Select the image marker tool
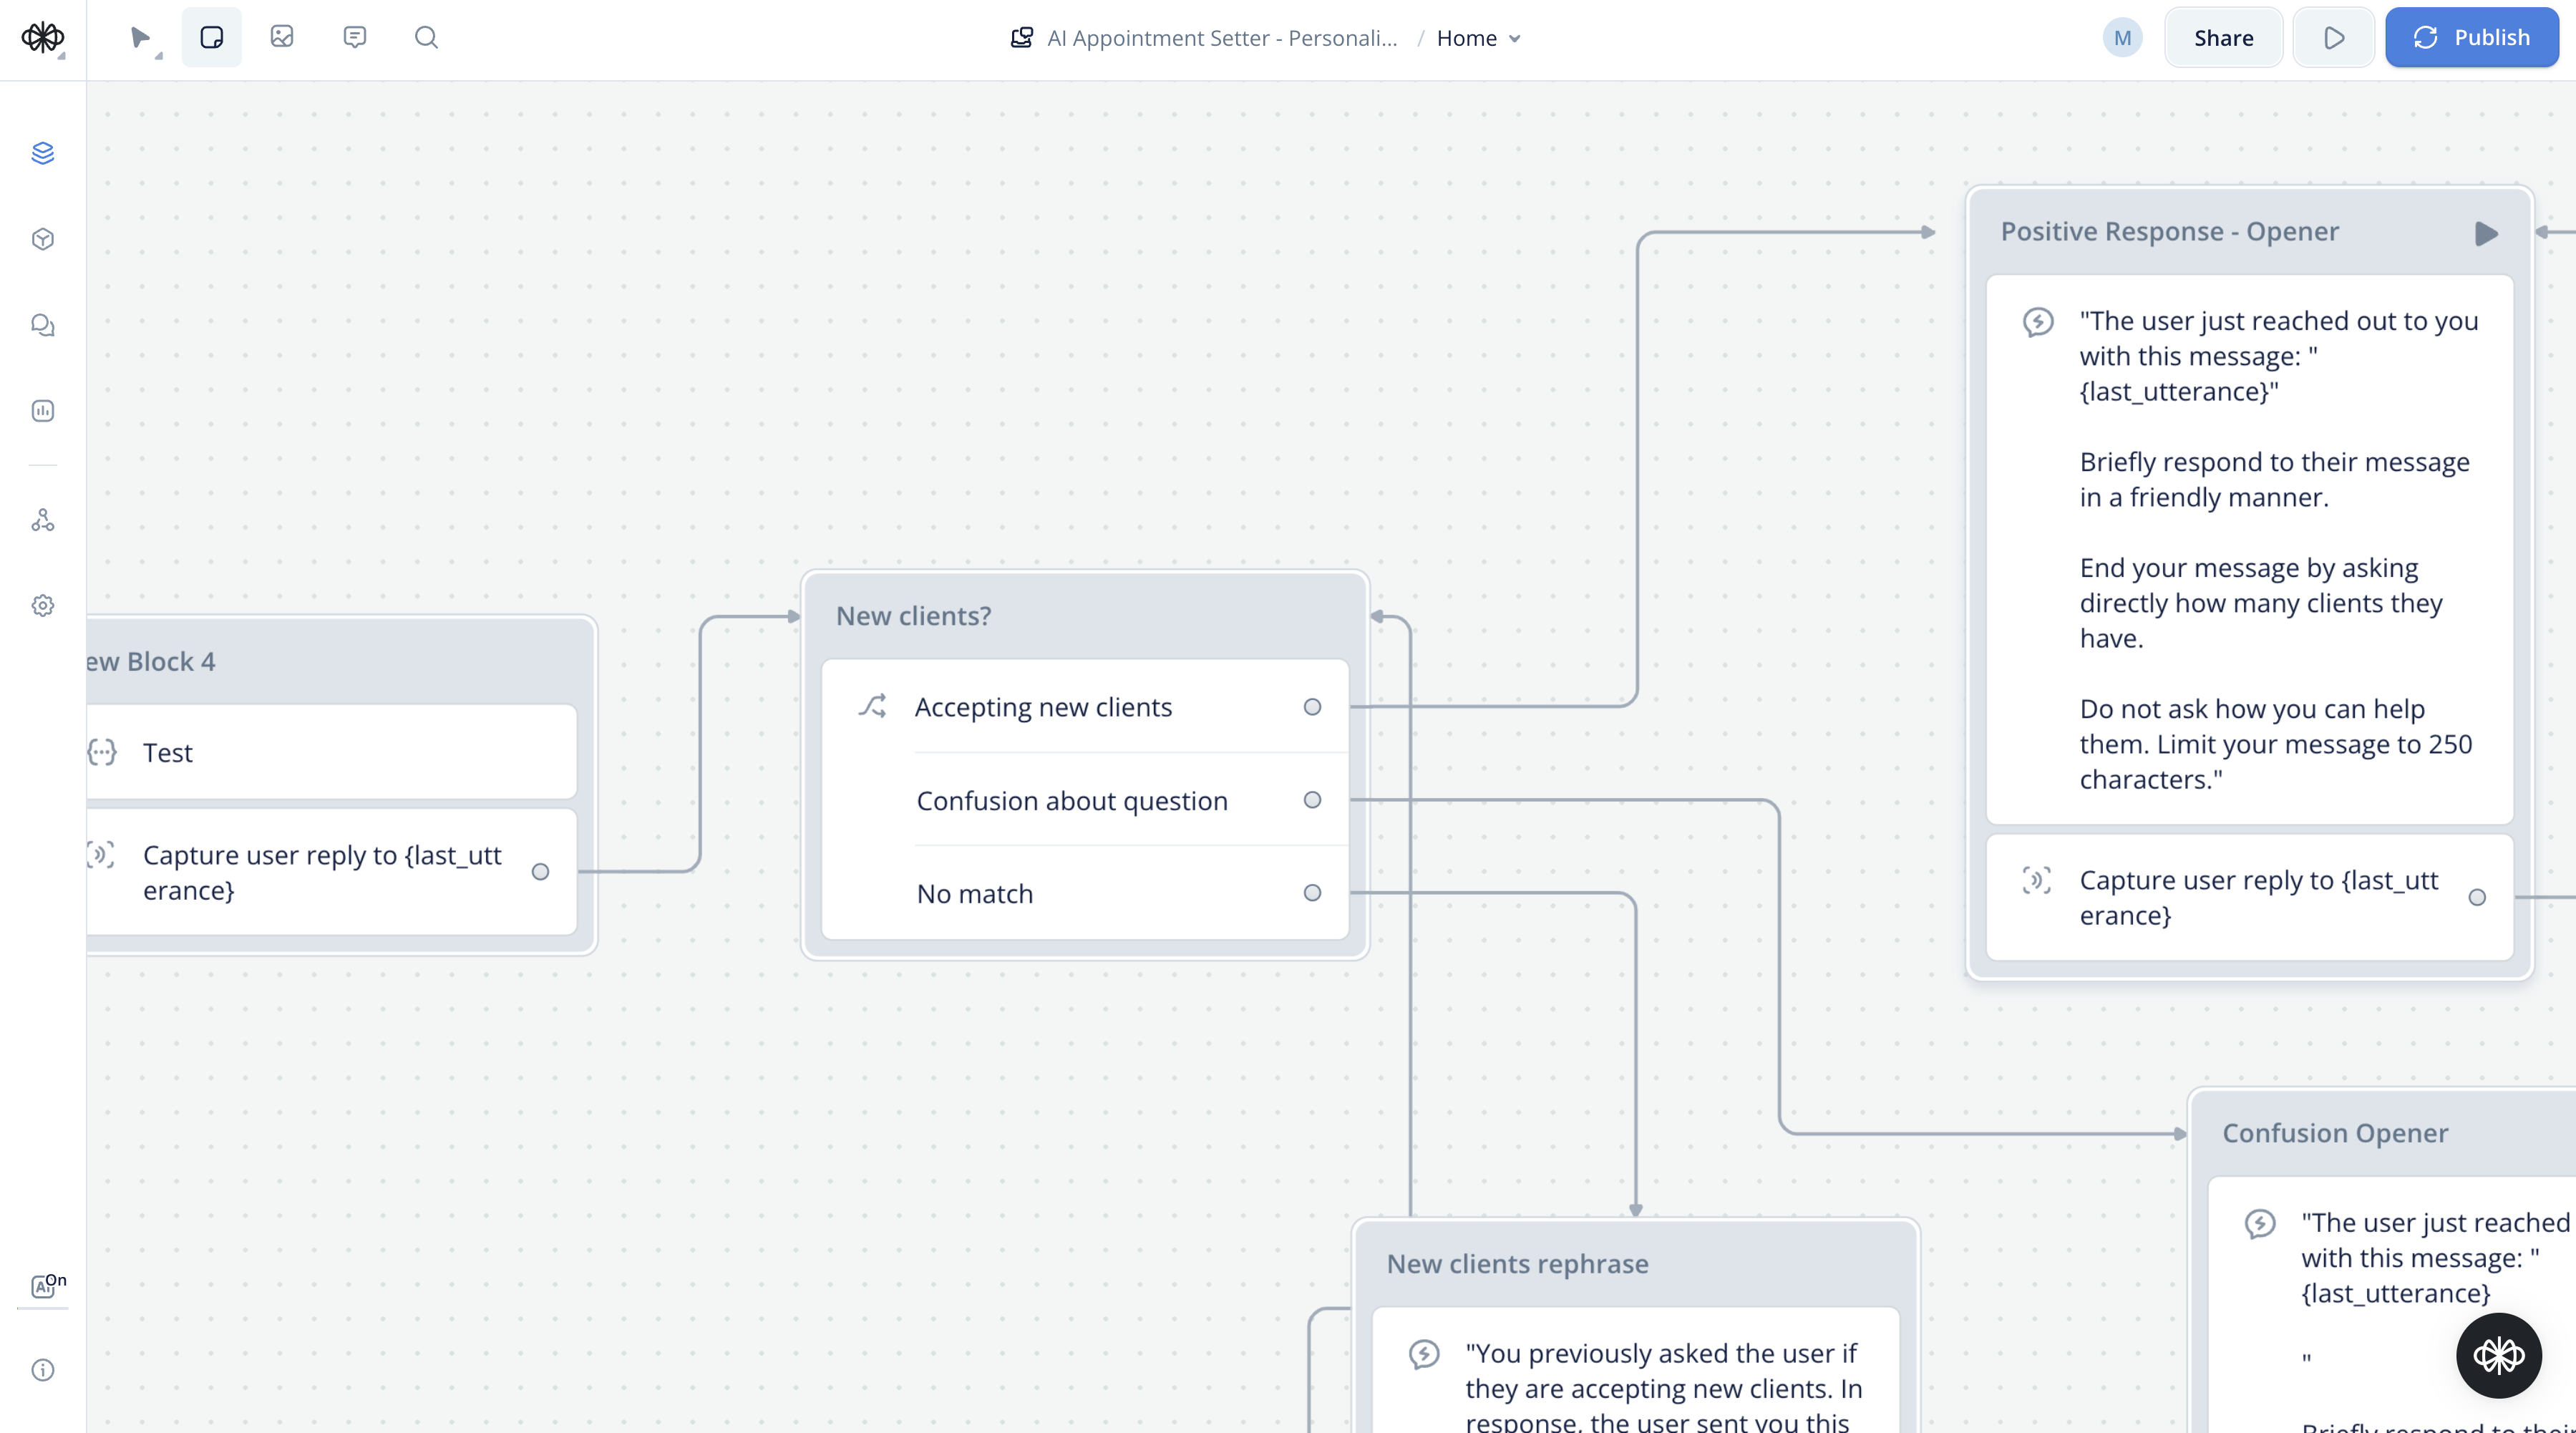 coord(282,37)
